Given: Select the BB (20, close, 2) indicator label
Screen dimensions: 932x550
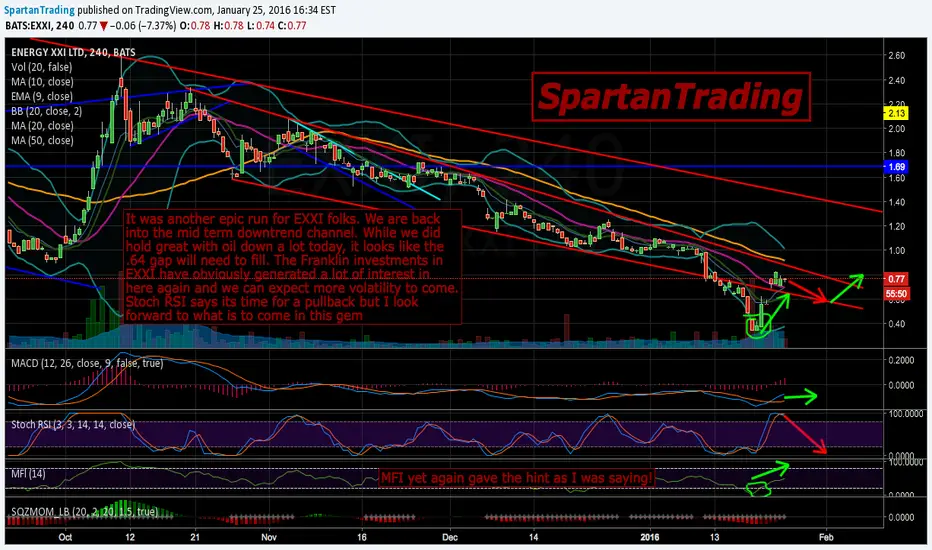Looking at the screenshot, I should click(46, 111).
